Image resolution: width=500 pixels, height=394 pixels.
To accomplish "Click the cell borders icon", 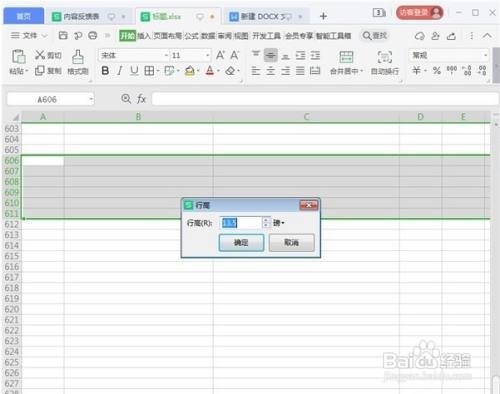I will click(149, 71).
